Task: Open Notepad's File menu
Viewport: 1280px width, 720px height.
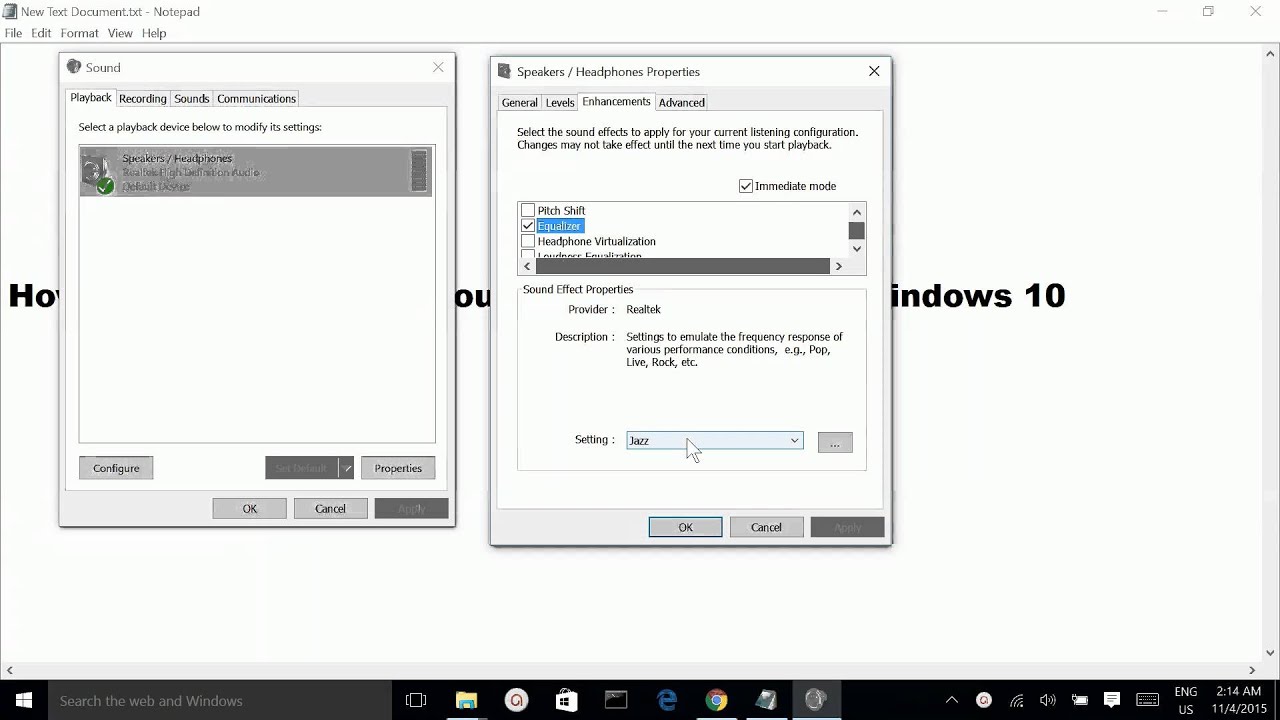Action: 13,33
